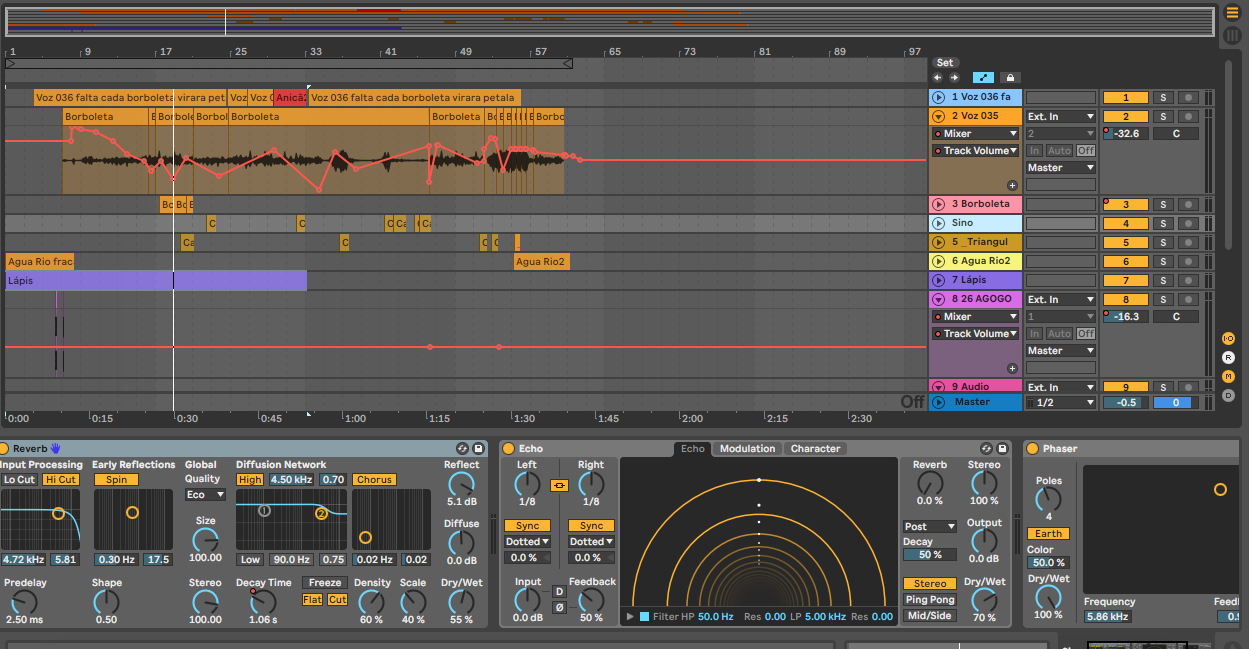Click Echo Feedback knob
Viewport: 1249px width, 649px height.
[591, 600]
